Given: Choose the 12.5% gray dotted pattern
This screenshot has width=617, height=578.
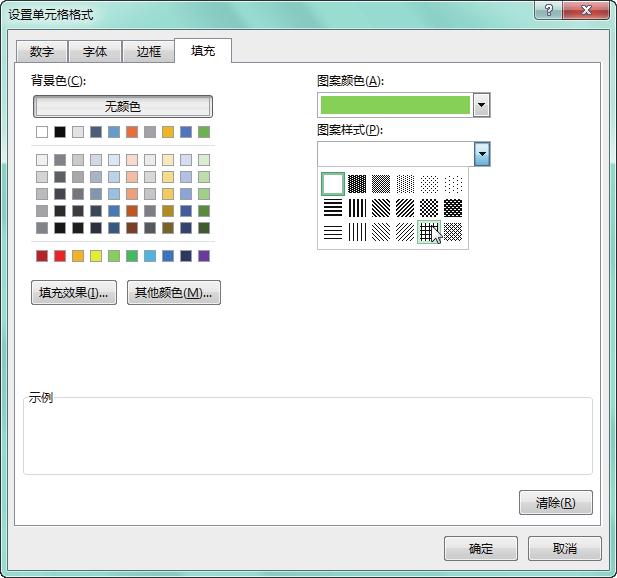Looking at the screenshot, I should [429, 184].
